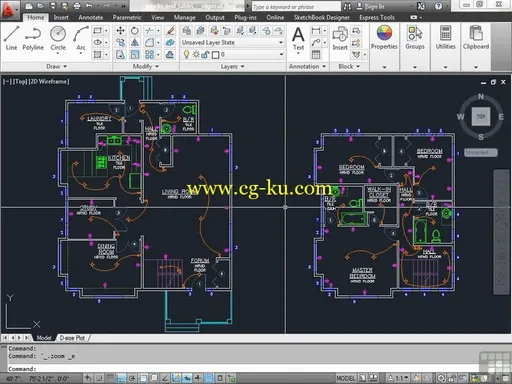Activate the Scale tool
Viewport: 512px width, 384px height.
[x=135, y=55]
